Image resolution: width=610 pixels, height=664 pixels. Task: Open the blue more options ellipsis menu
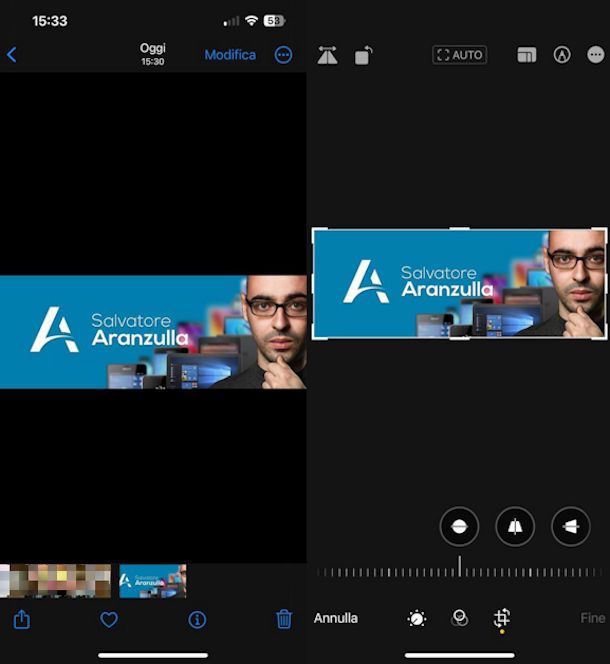click(x=283, y=55)
